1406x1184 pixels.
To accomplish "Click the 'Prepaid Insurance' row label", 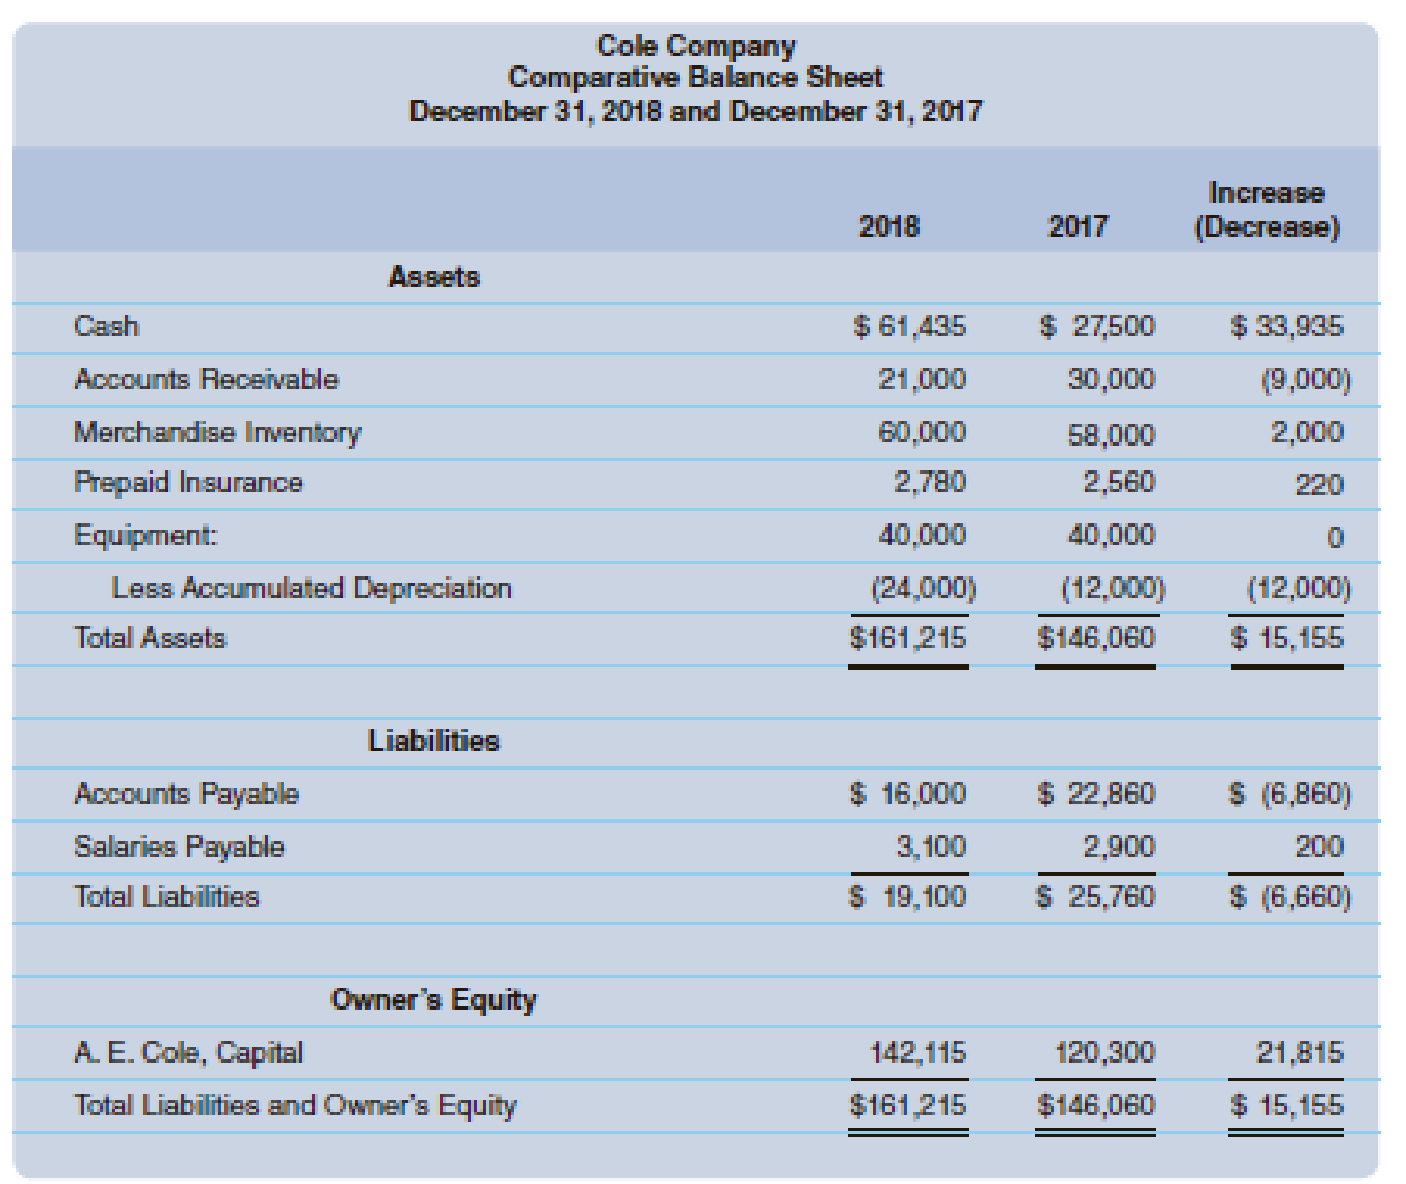I will [x=188, y=482].
